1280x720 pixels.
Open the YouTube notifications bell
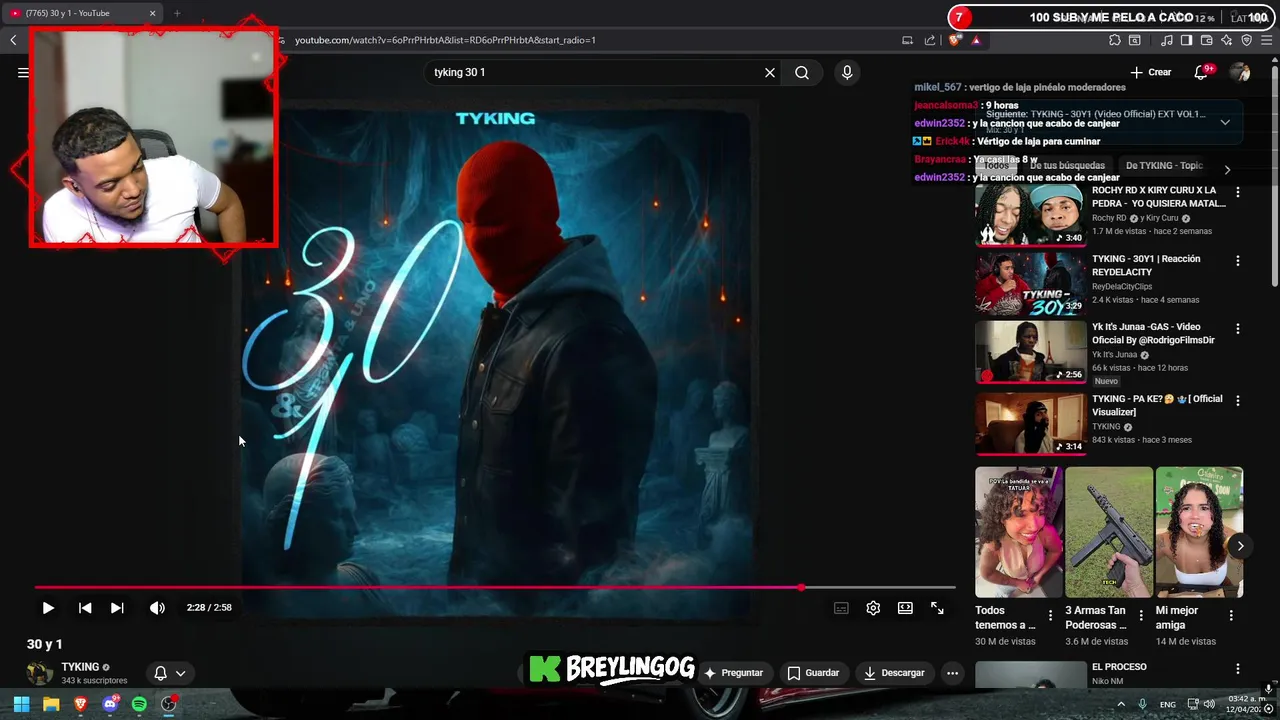1202,72
